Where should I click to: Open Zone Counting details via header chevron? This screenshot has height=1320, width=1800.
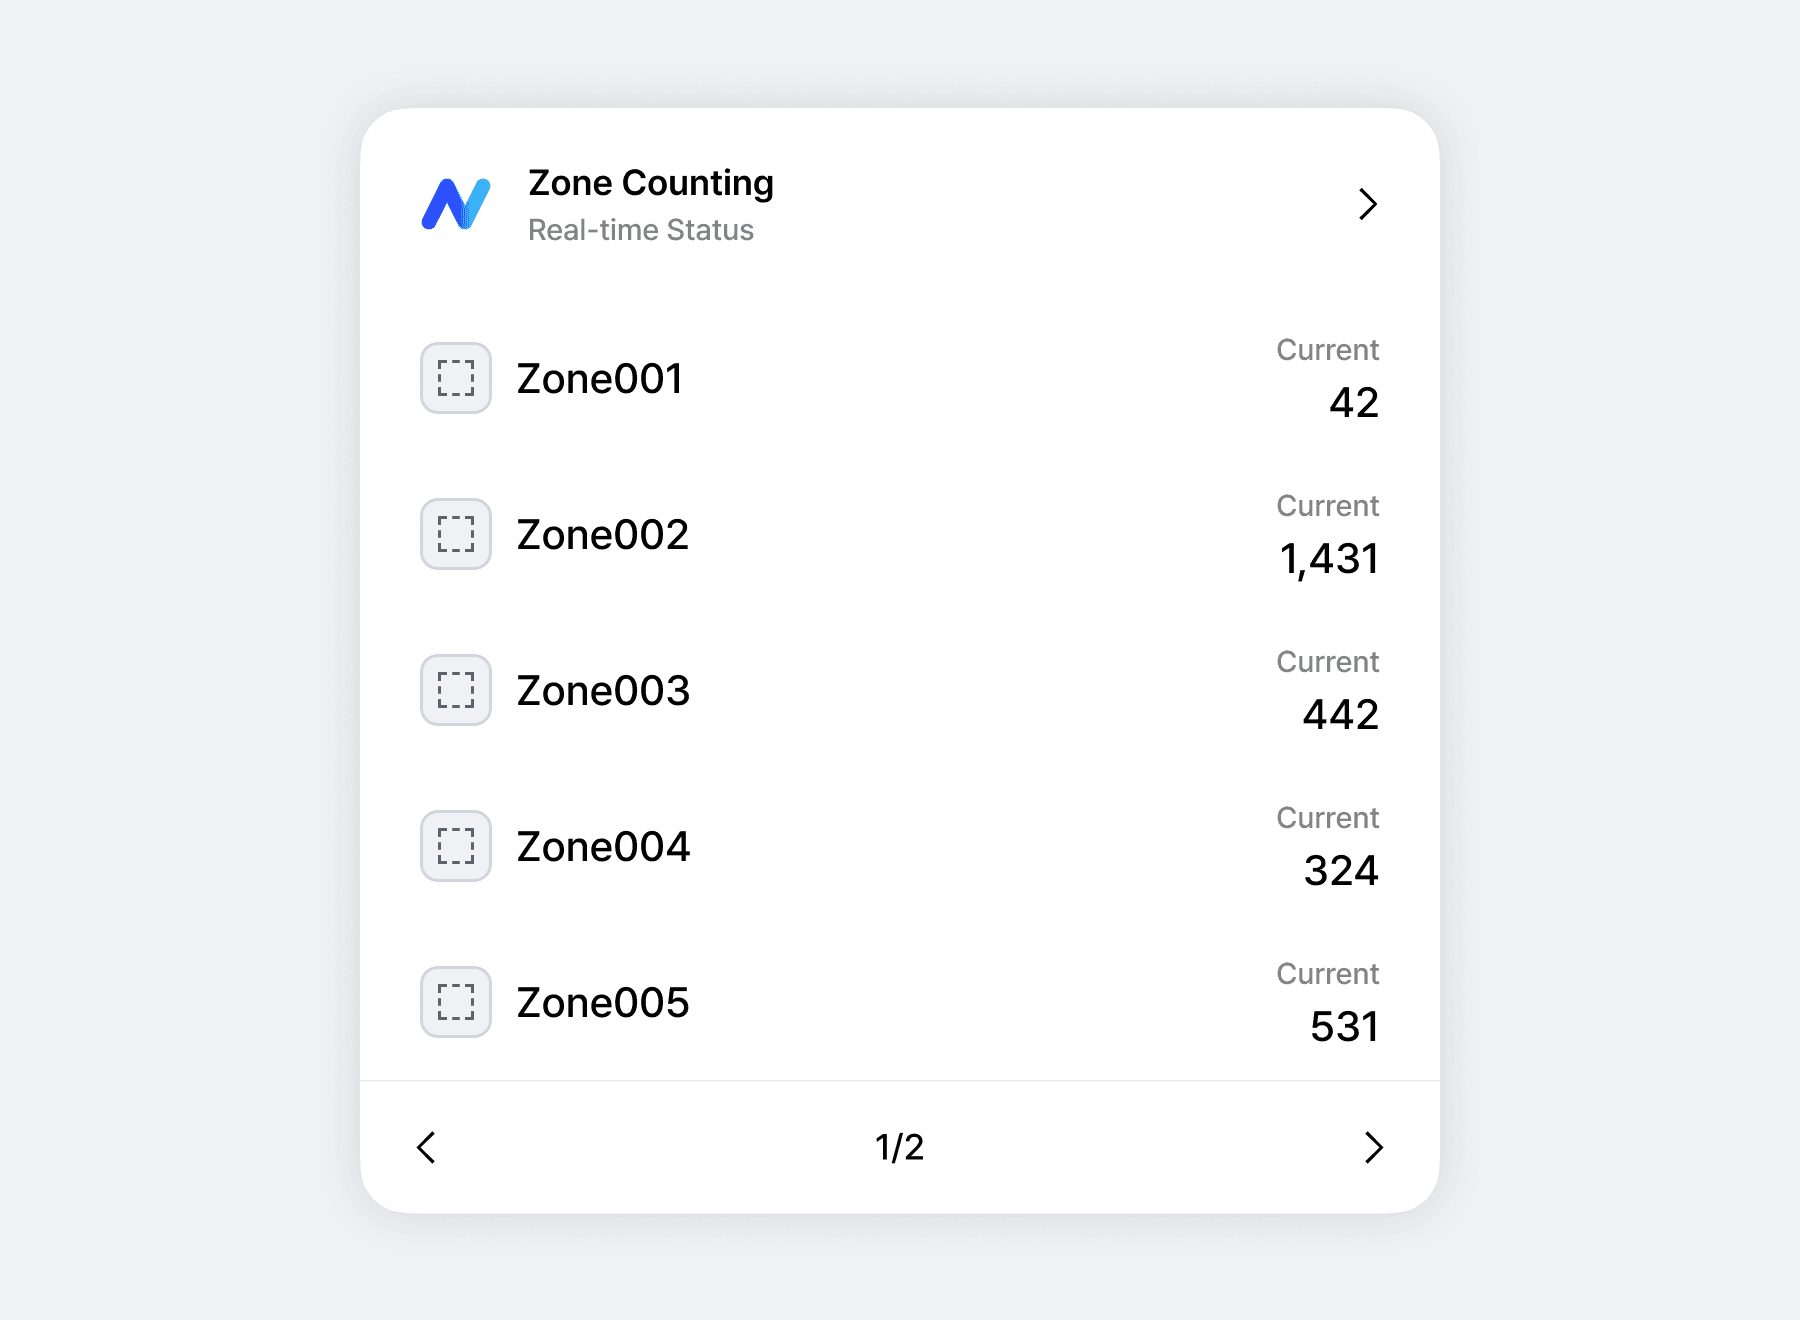[x=1368, y=204]
